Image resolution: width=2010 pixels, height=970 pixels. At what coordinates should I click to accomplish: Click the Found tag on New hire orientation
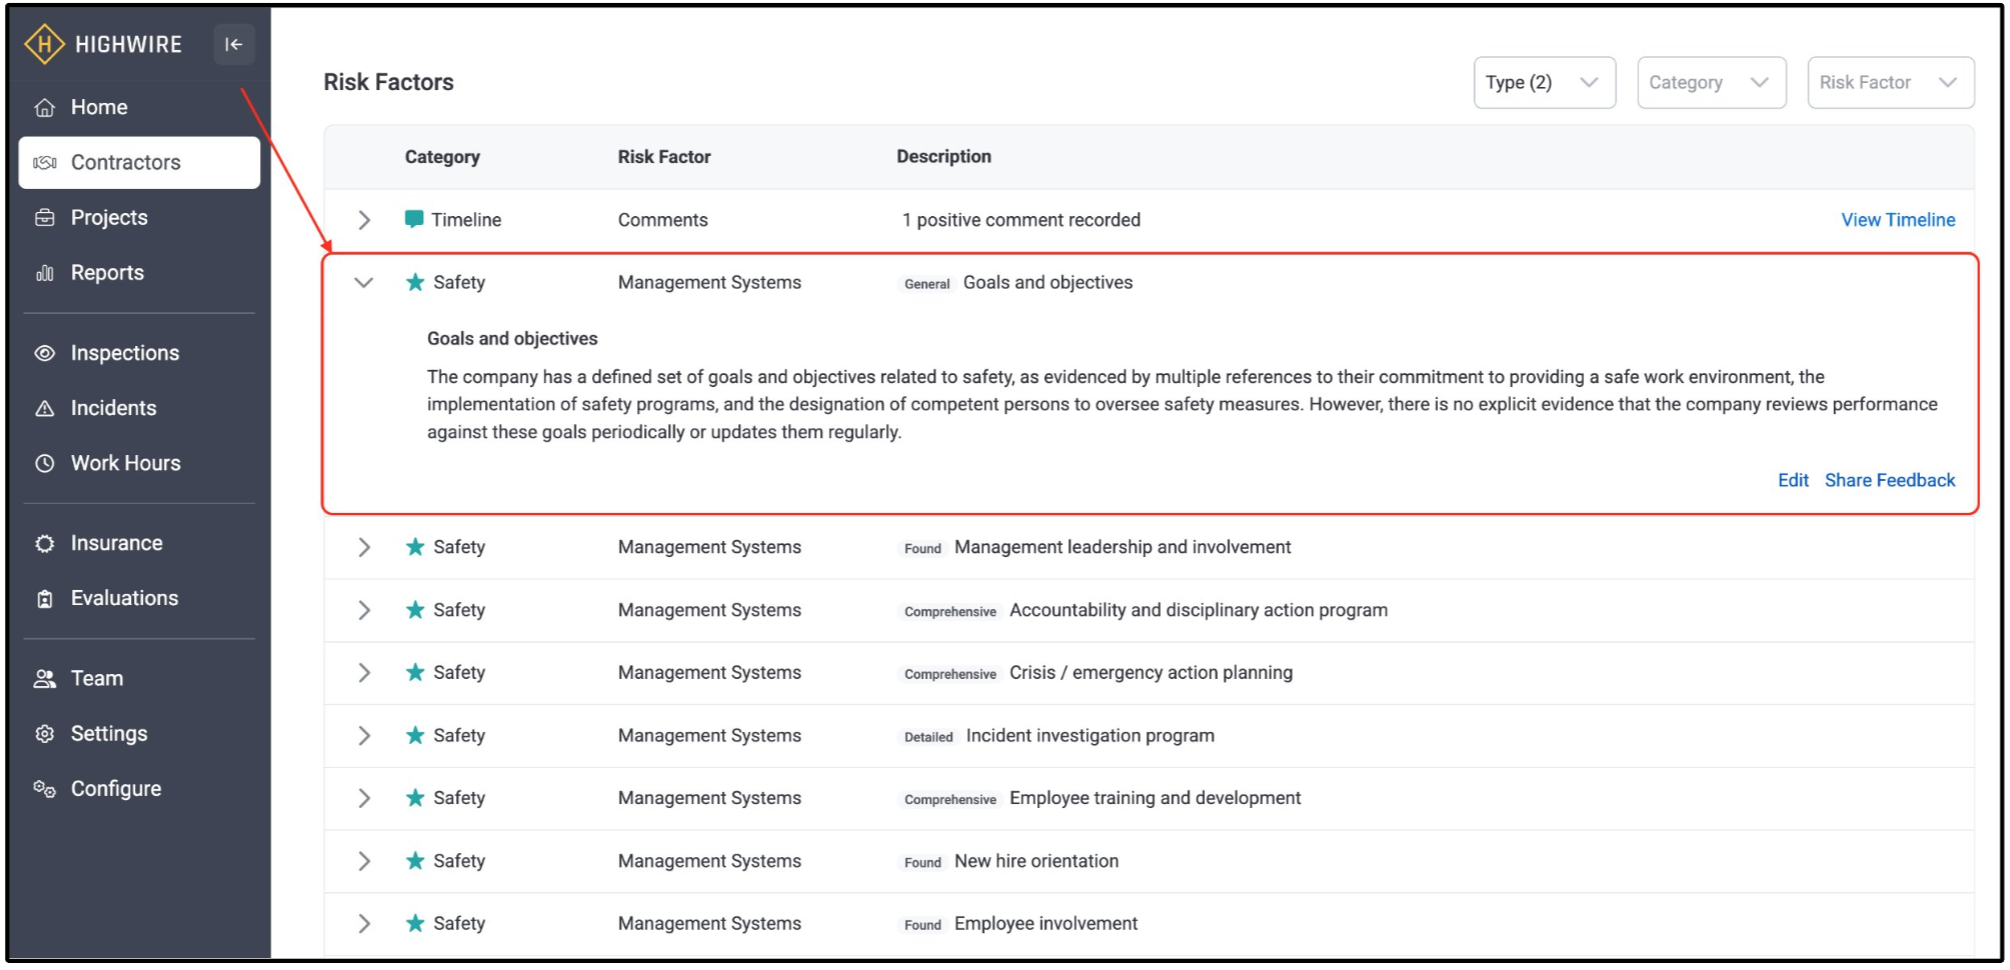pyautogui.click(x=923, y=862)
